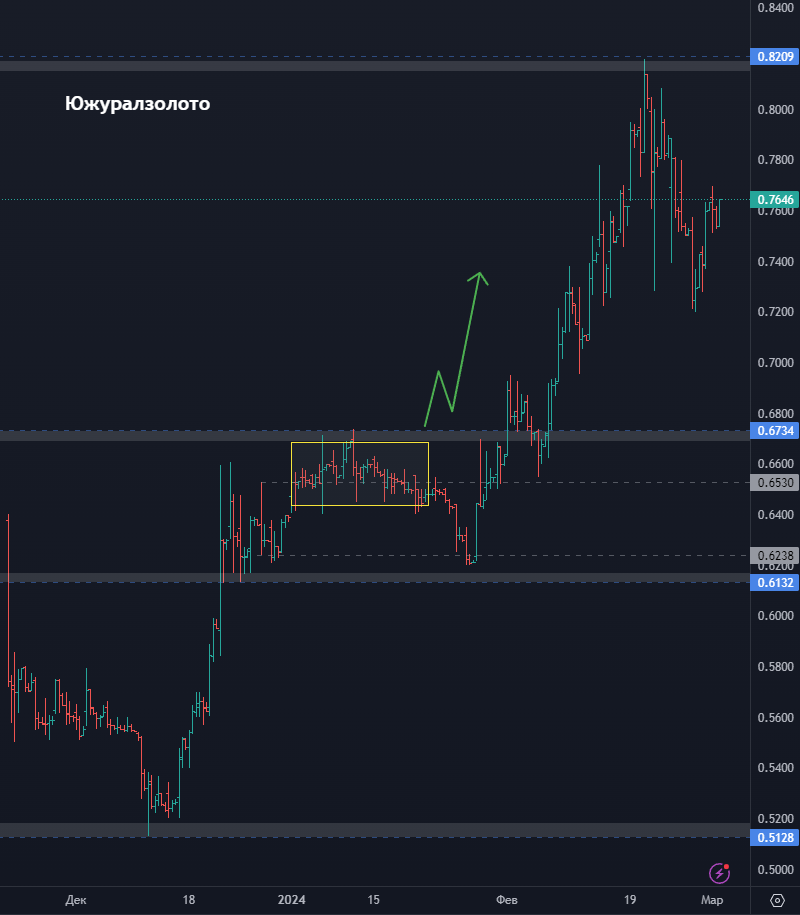Select the 0.6734 horizontal level label
This screenshot has width=800, height=915.
pyautogui.click(x=775, y=431)
